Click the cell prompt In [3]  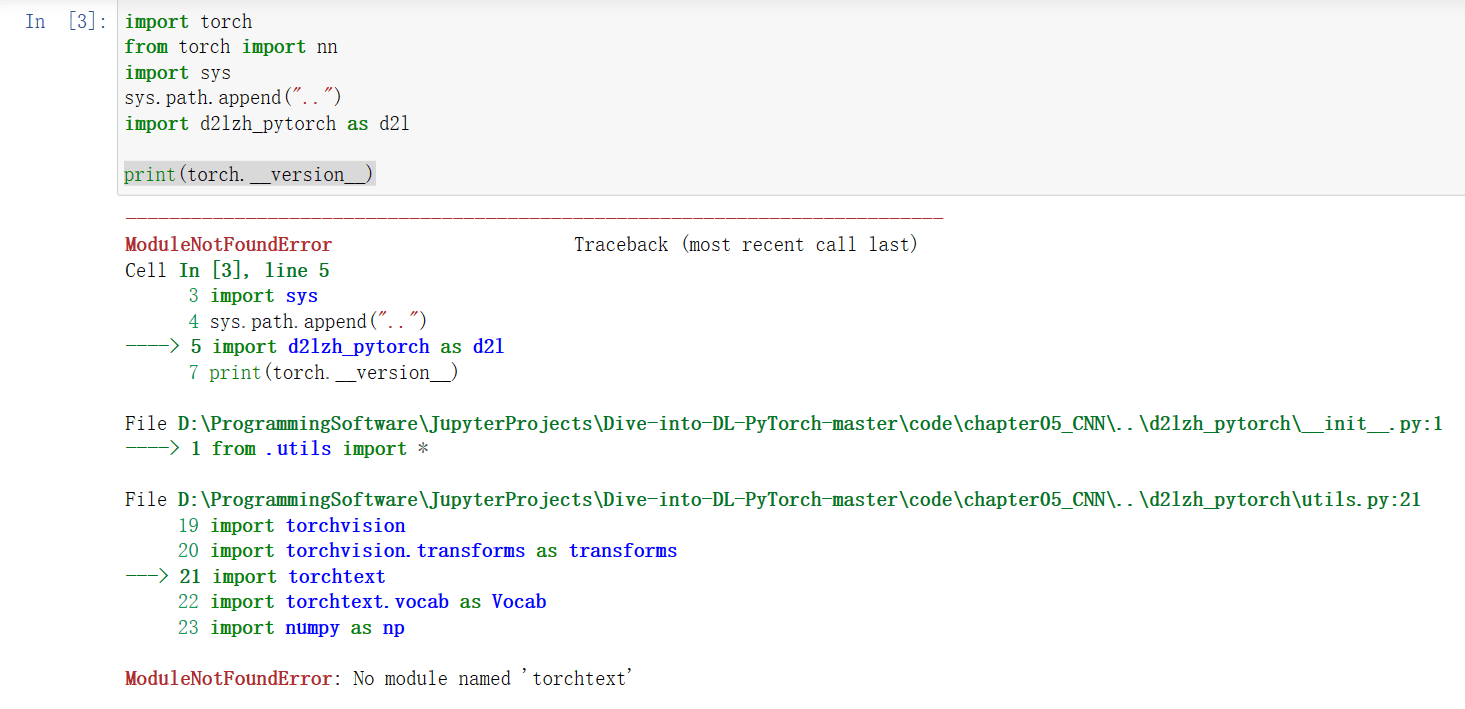[x=61, y=21]
